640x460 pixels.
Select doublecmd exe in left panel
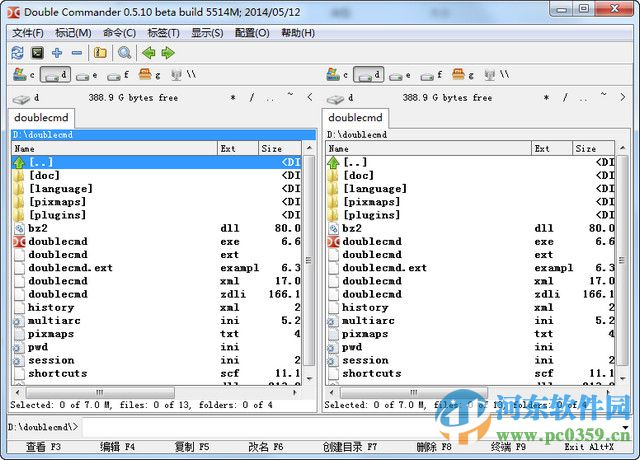click(157, 241)
